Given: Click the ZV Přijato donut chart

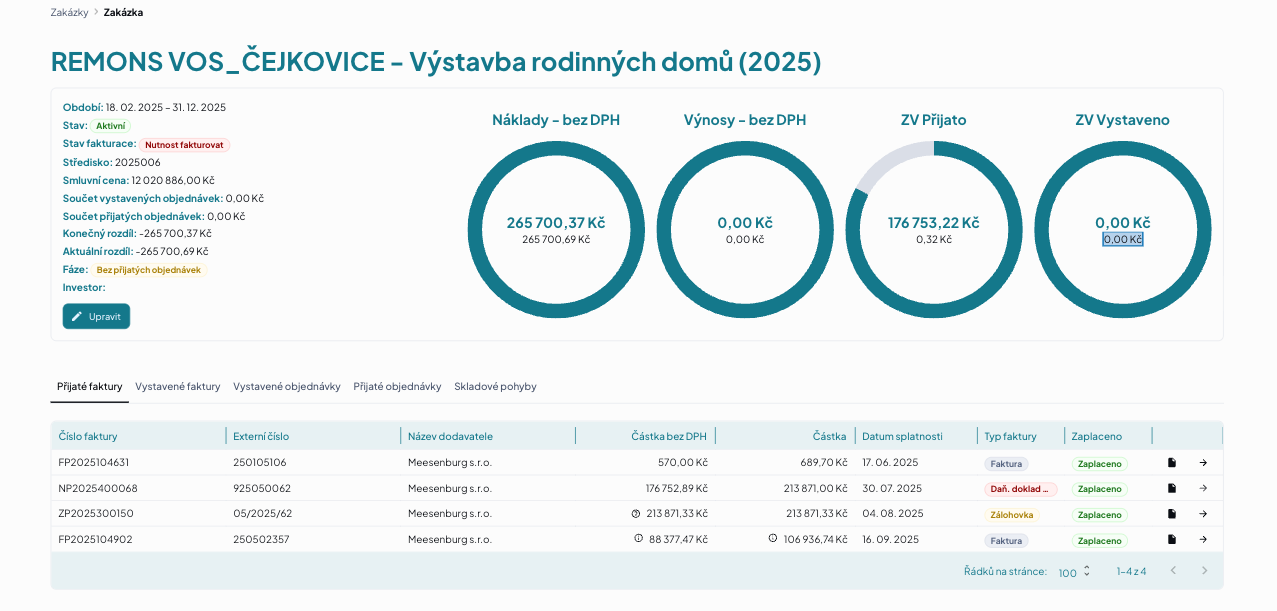Looking at the screenshot, I should coord(934,230).
